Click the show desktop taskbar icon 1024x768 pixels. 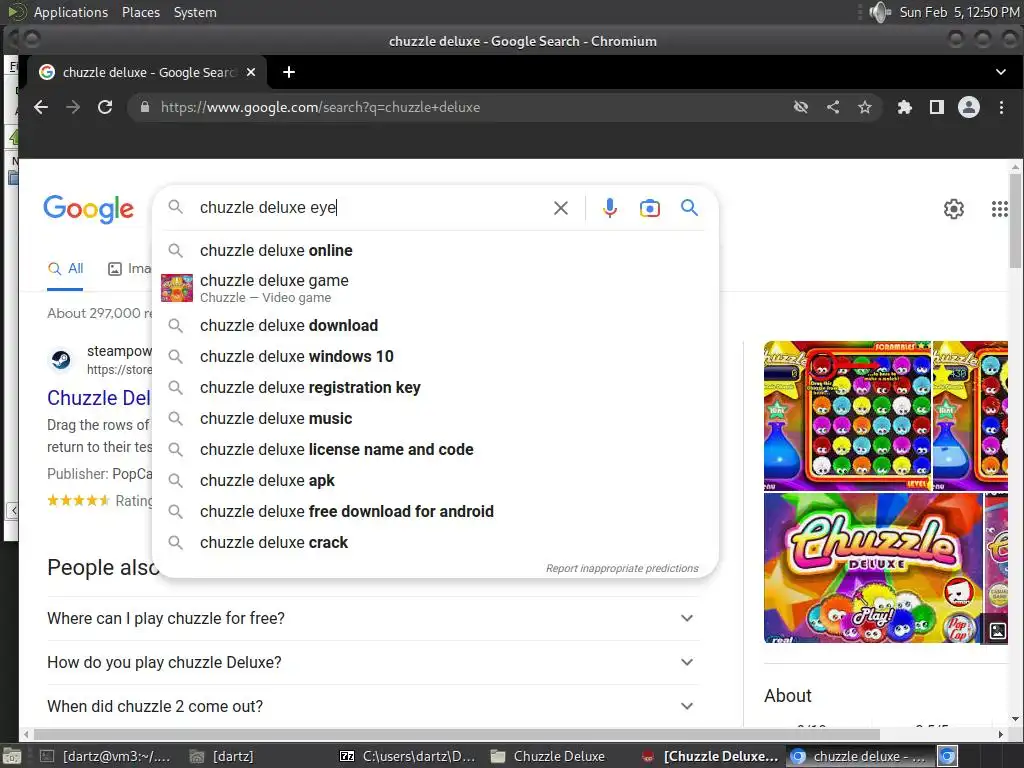pyautogui.click(x=12, y=756)
